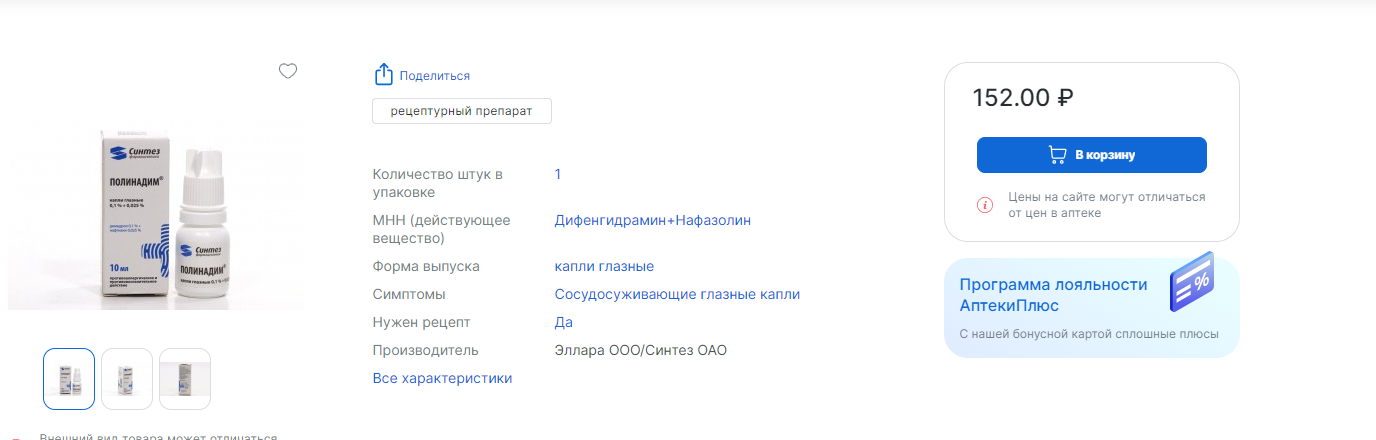Viewport: 1376px width, 440px height.
Task: Click quantity value 1 link
Action: pos(558,174)
